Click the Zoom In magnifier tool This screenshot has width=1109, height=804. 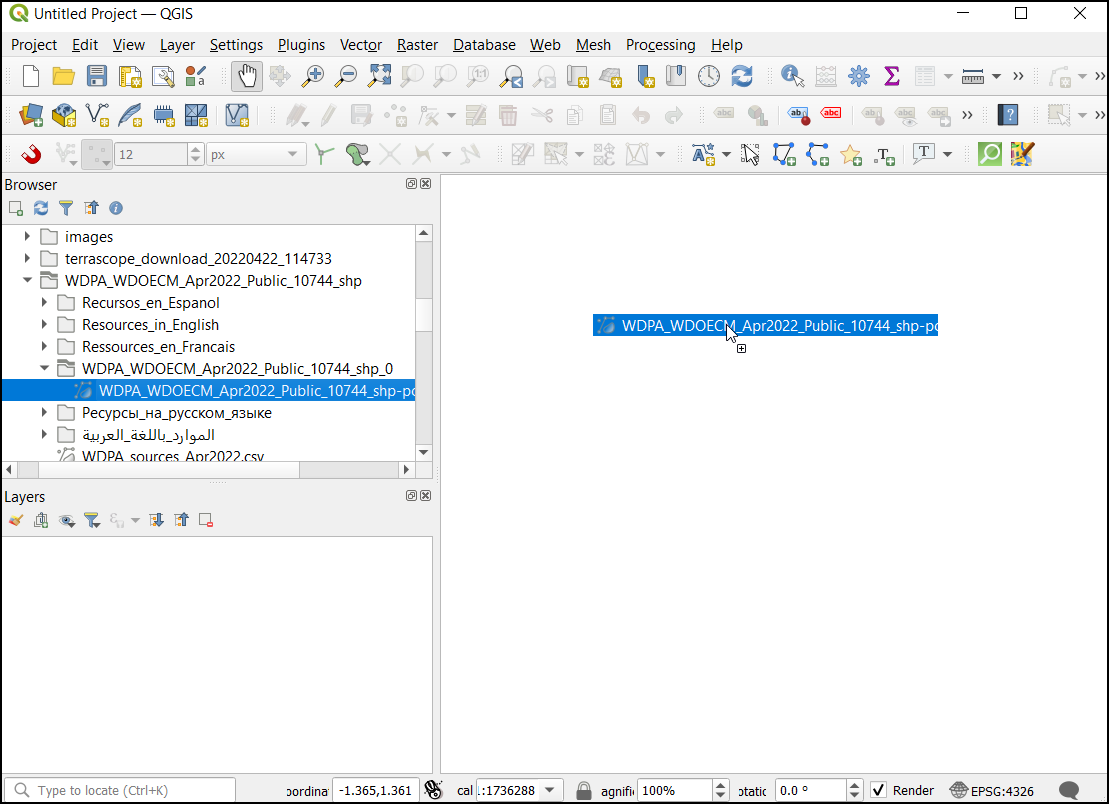click(313, 76)
